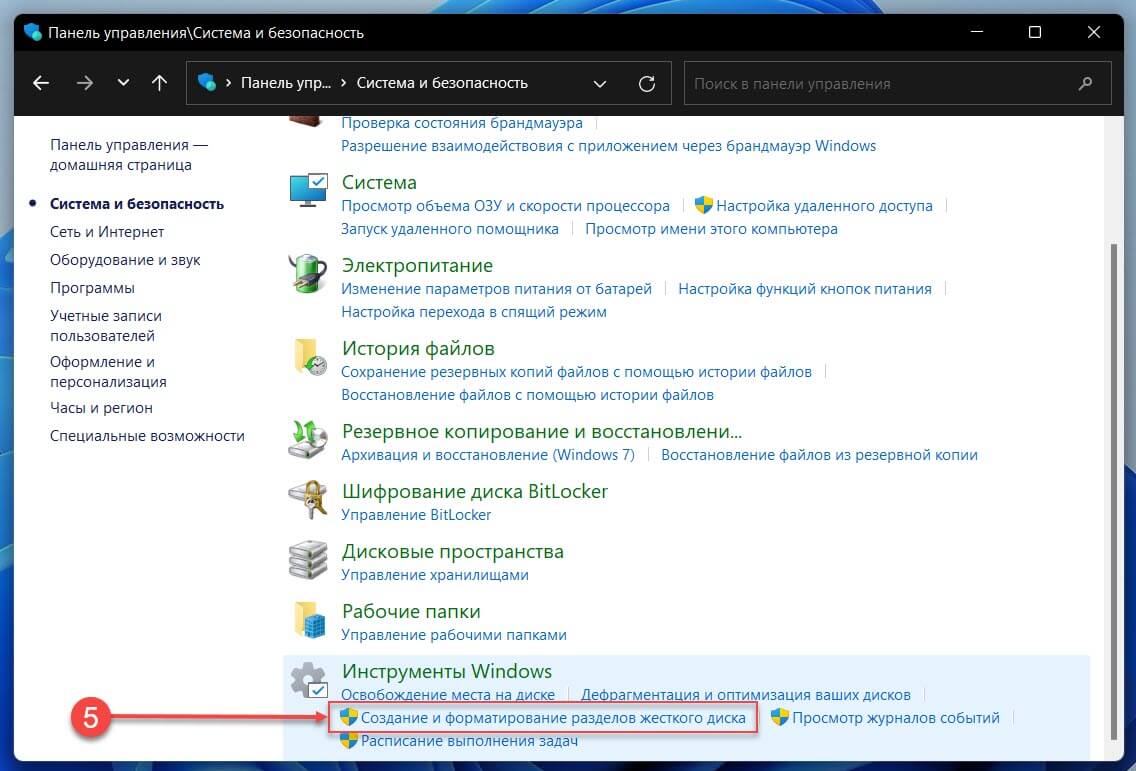Click shield icon beside 'Настройка удаленного доступа'
Screen dimensions: 1136x771
pyautogui.click(x=703, y=205)
